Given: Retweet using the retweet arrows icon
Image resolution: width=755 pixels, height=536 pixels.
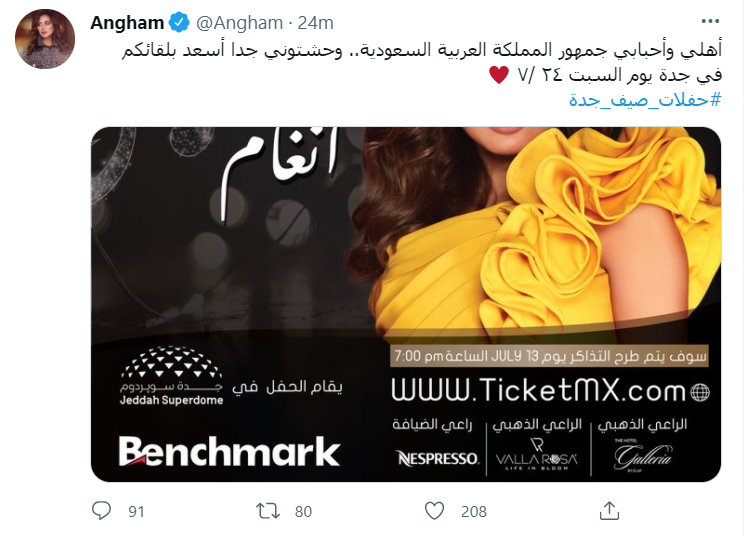Looking at the screenshot, I should 268,511.
